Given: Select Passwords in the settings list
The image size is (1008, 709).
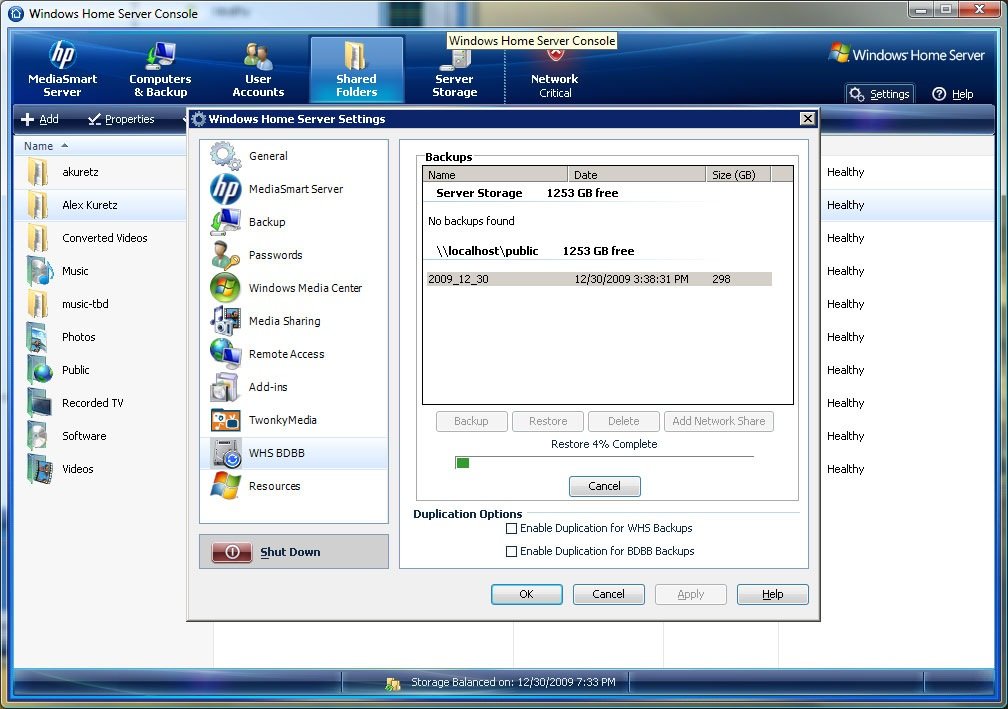Looking at the screenshot, I should [x=294, y=255].
